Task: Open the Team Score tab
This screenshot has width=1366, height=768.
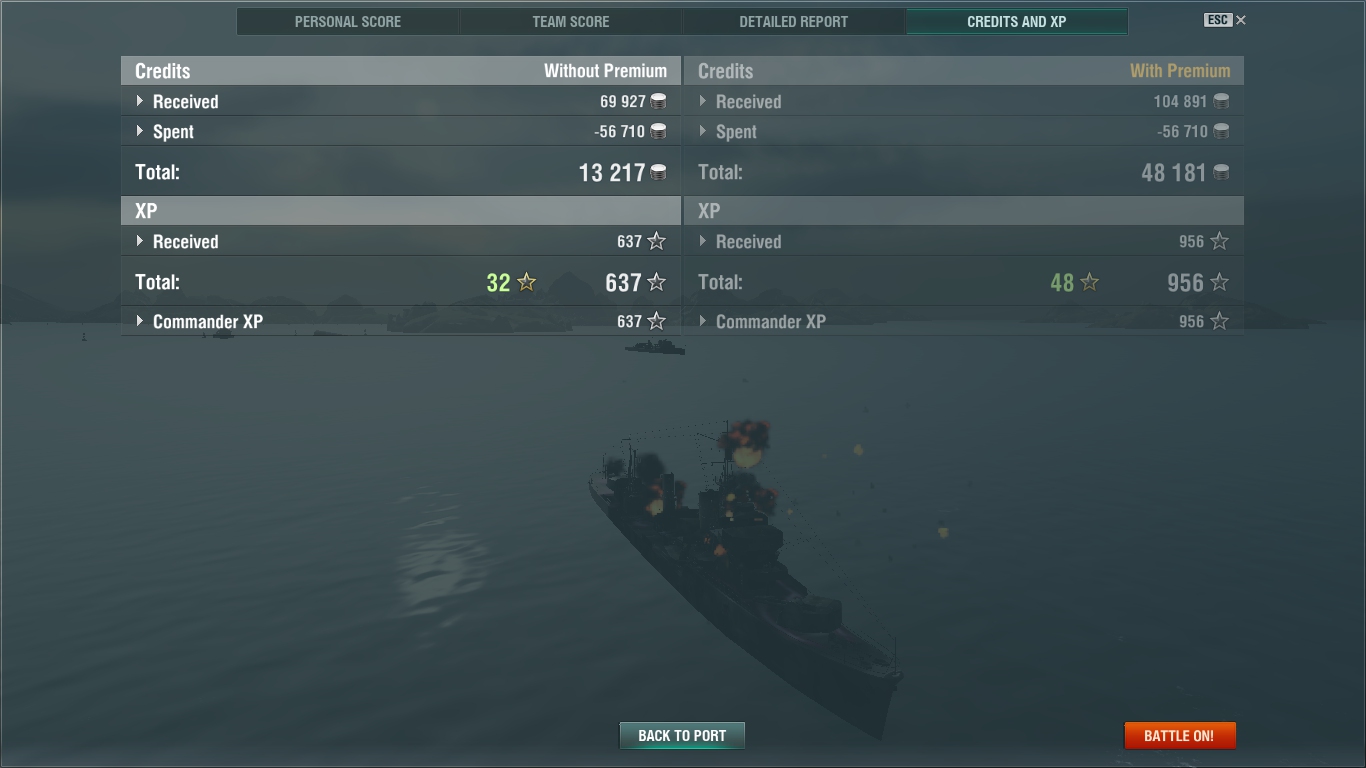Action: pyautogui.click(x=571, y=22)
